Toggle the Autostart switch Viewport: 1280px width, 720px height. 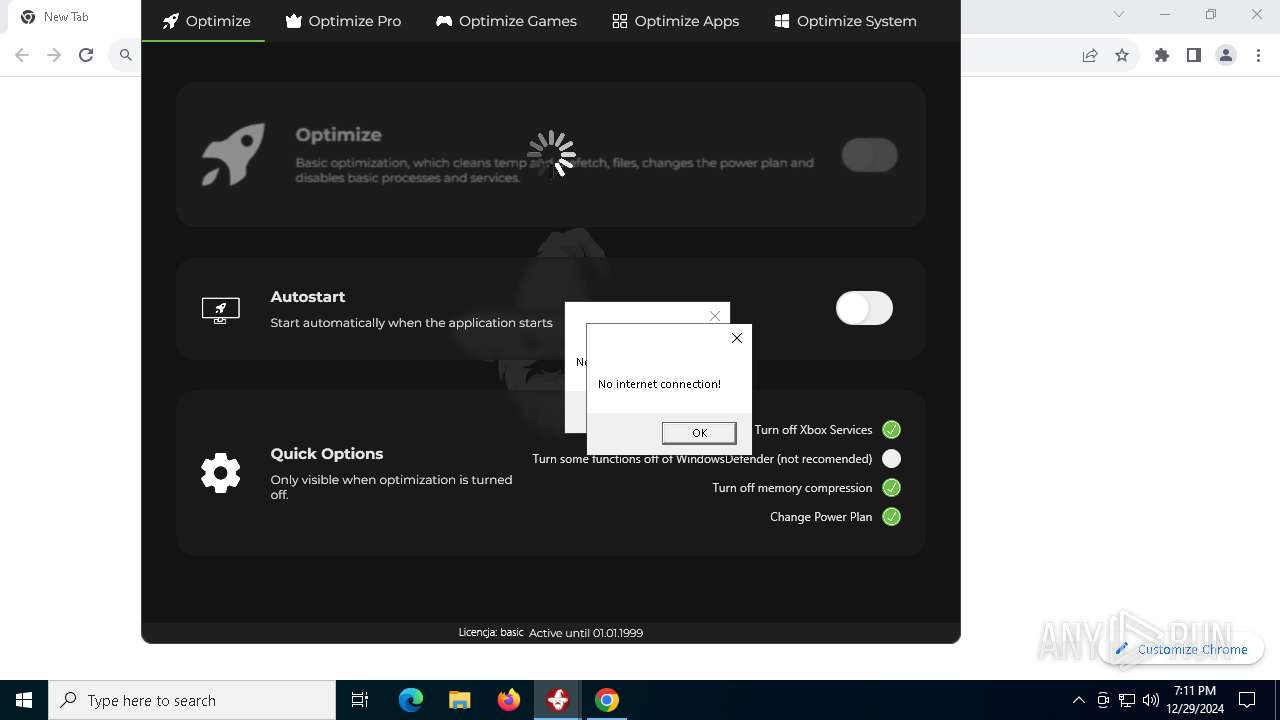(x=864, y=308)
